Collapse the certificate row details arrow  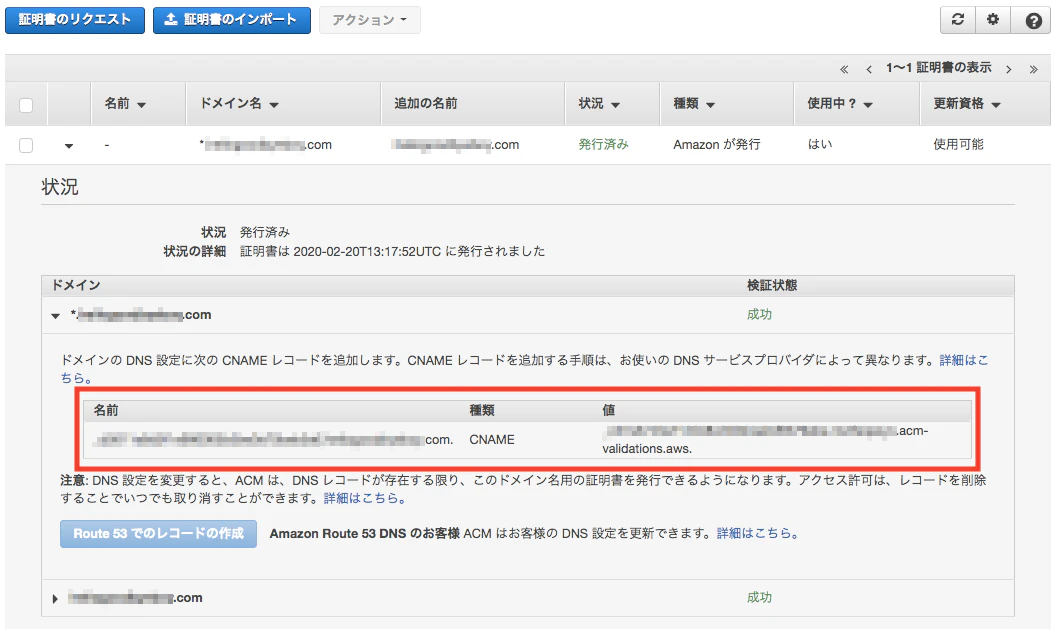click(69, 145)
